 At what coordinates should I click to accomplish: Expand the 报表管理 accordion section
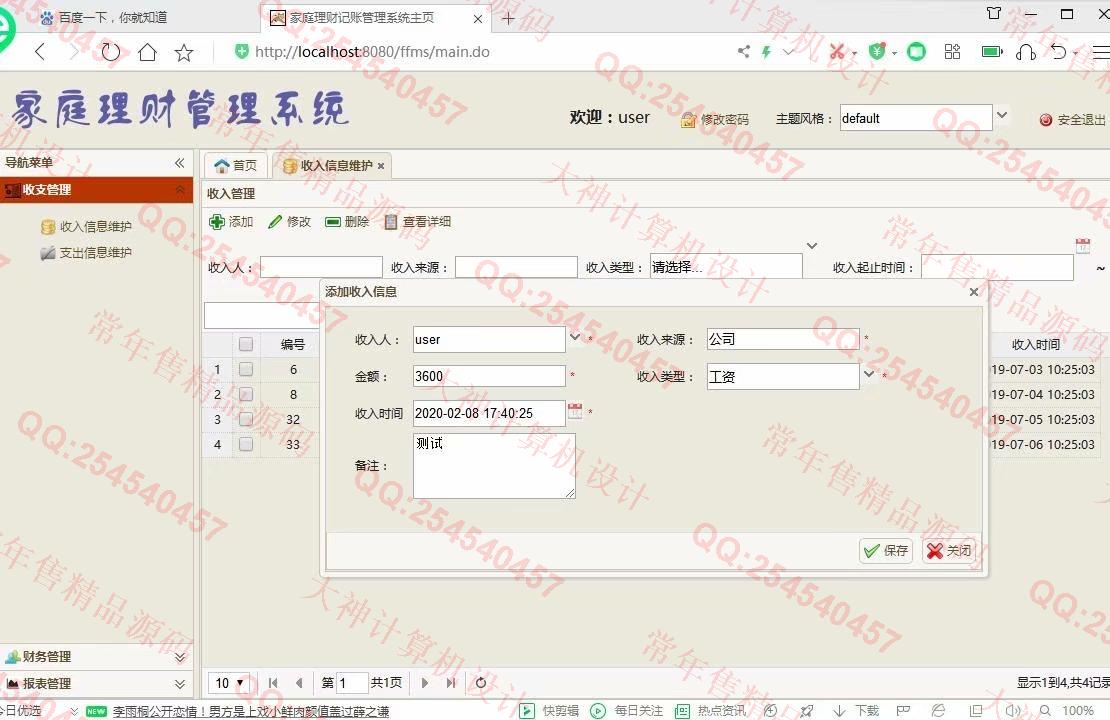180,684
